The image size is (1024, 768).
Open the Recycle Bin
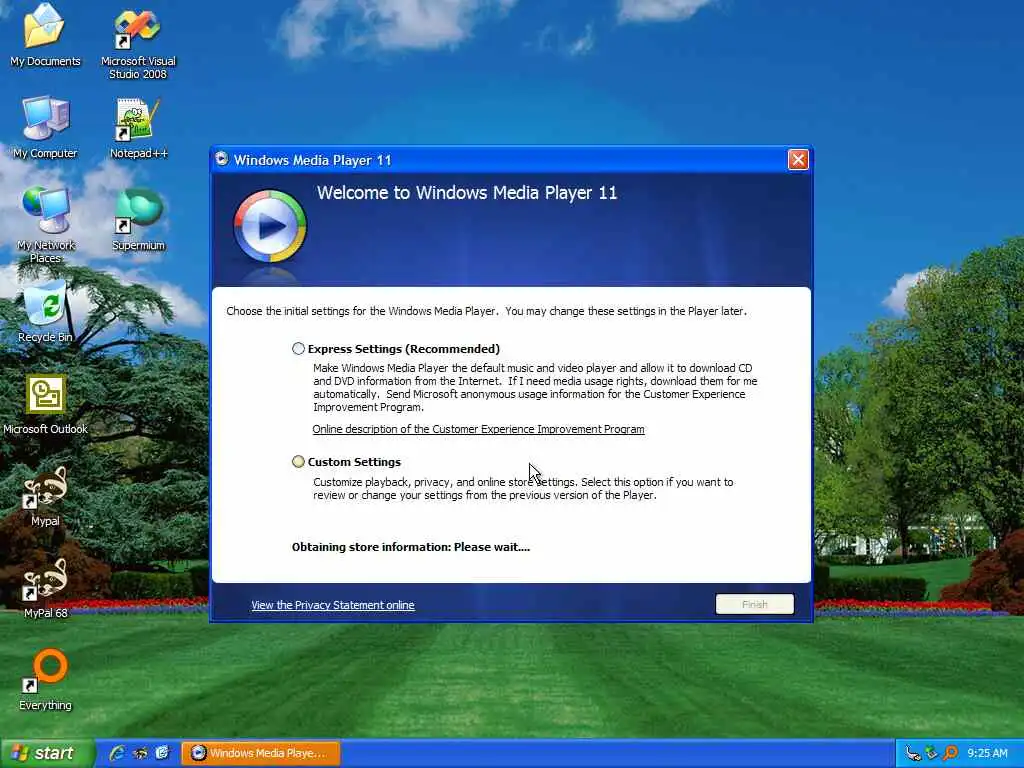[45, 312]
